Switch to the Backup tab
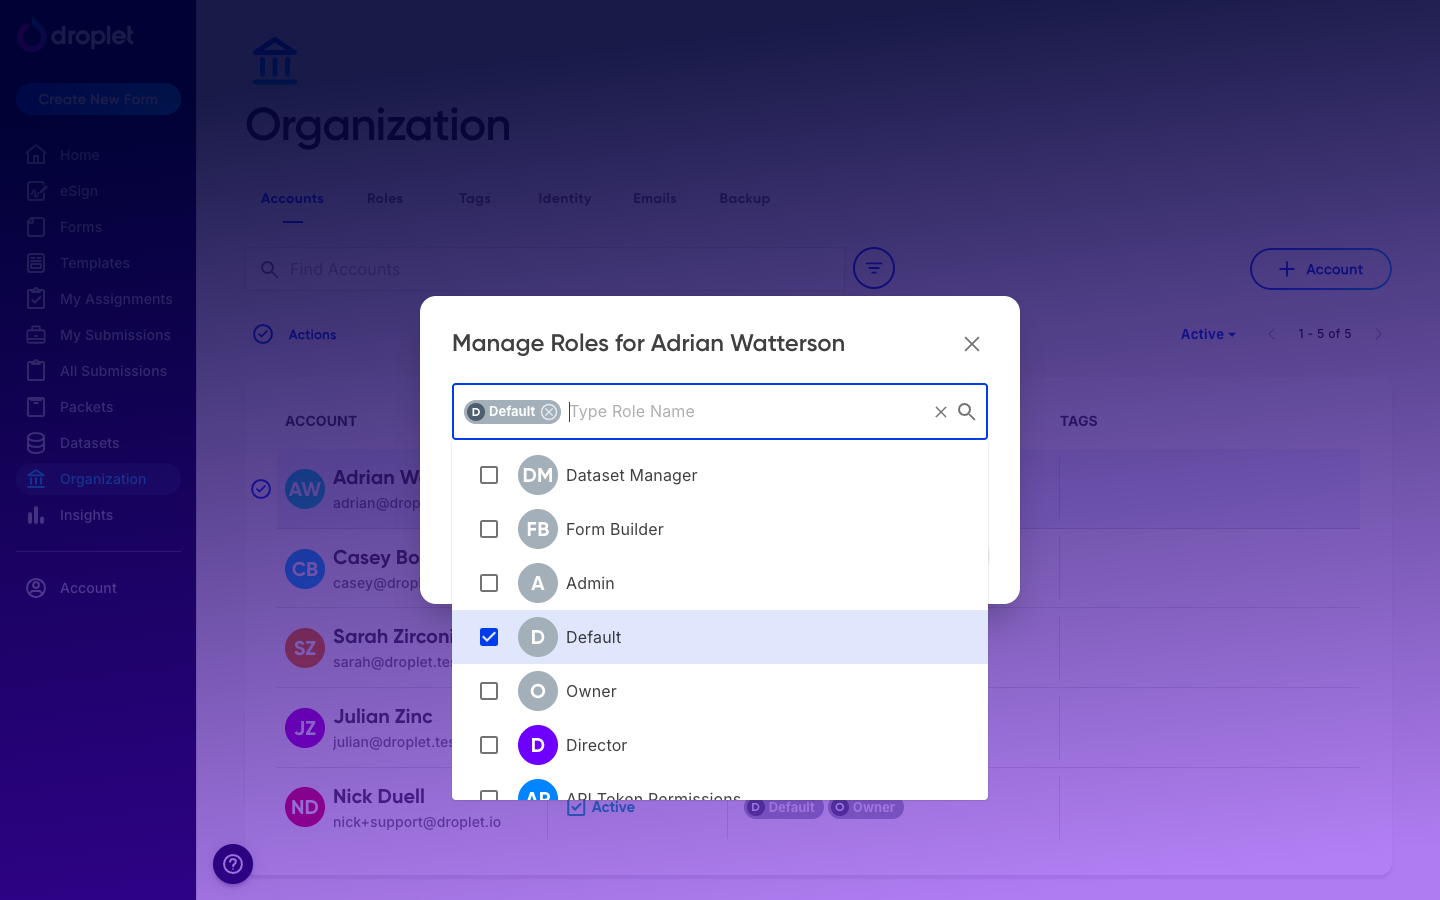Viewport: 1440px width, 900px height. [745, 199]
